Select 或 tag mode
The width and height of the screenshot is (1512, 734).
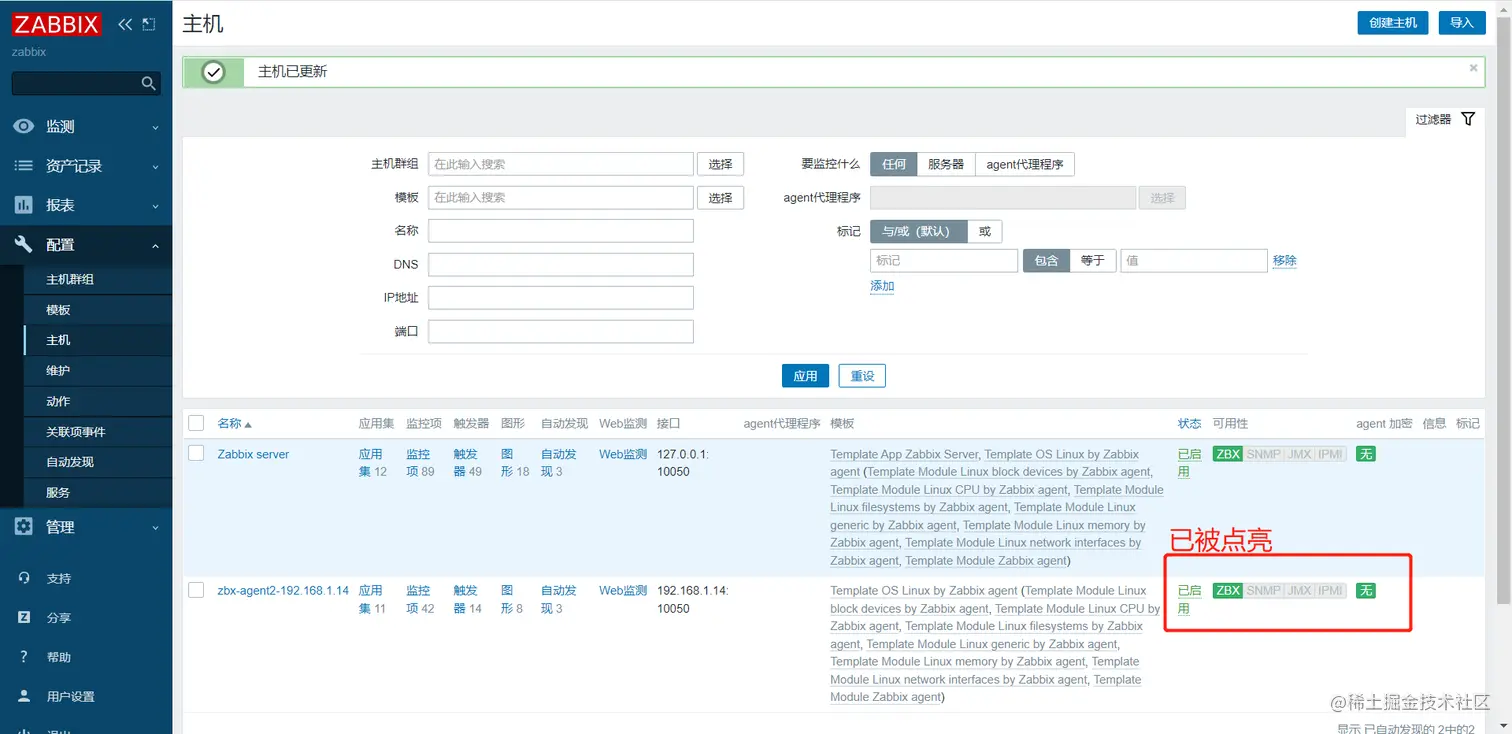click(985, 231)
